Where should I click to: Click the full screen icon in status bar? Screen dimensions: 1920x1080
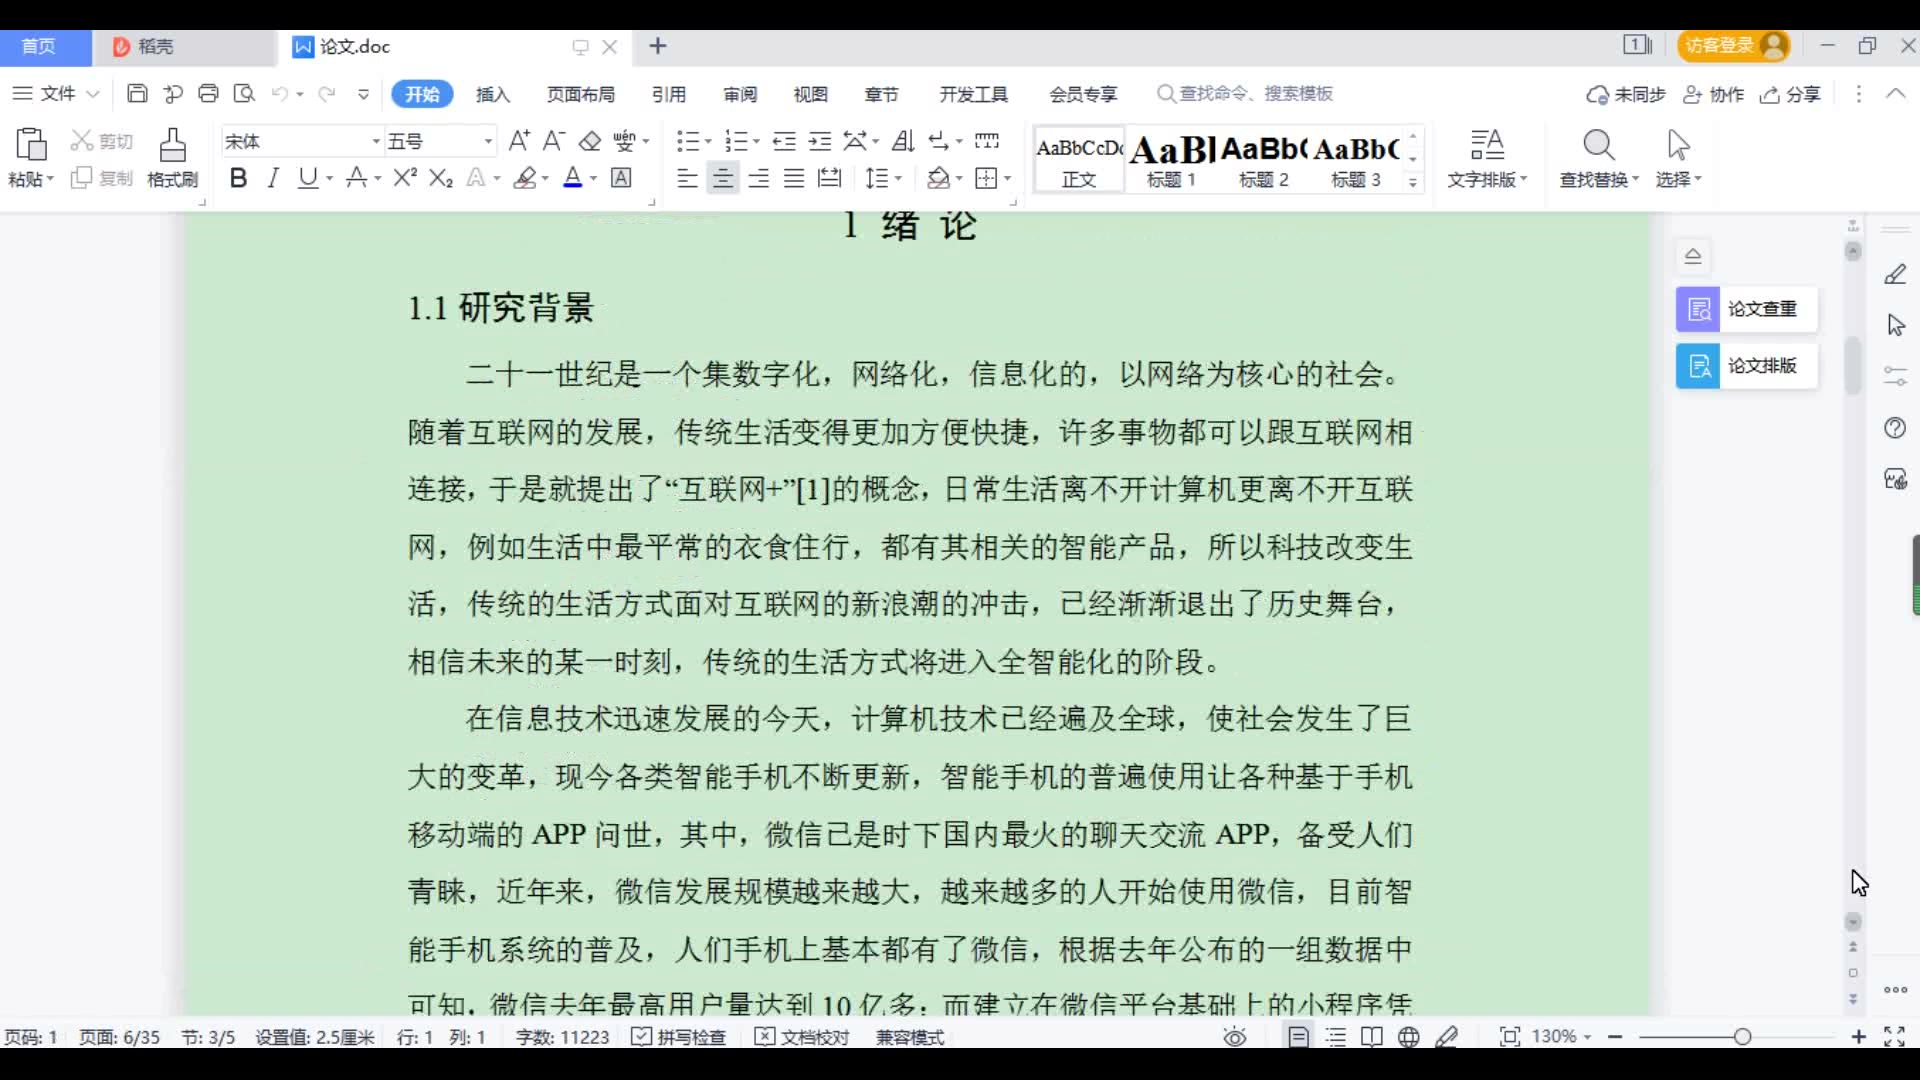pos(1894,1037)
